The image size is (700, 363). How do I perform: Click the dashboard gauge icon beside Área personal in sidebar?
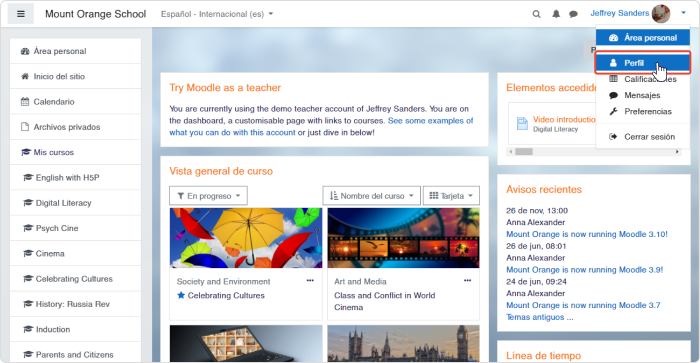25,51
